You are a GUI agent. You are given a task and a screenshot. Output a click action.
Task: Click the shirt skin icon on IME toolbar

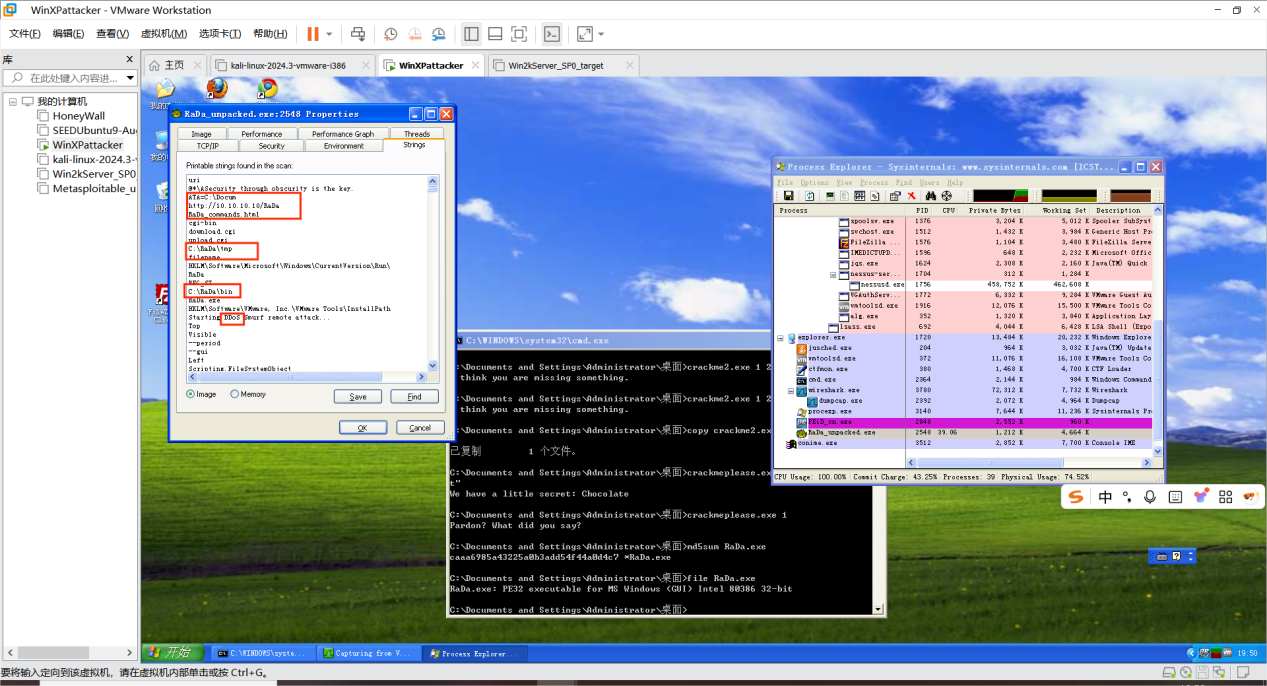coord(1200,497)
